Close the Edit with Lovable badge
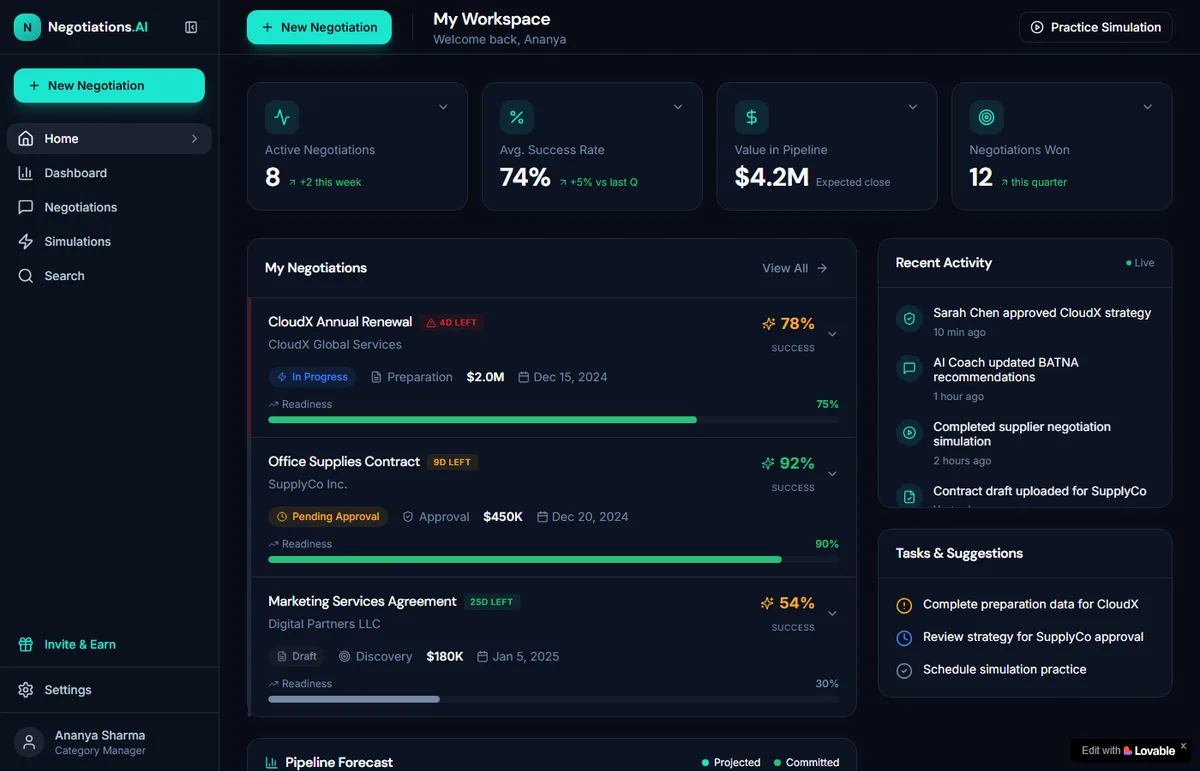 pos(1183,746)
